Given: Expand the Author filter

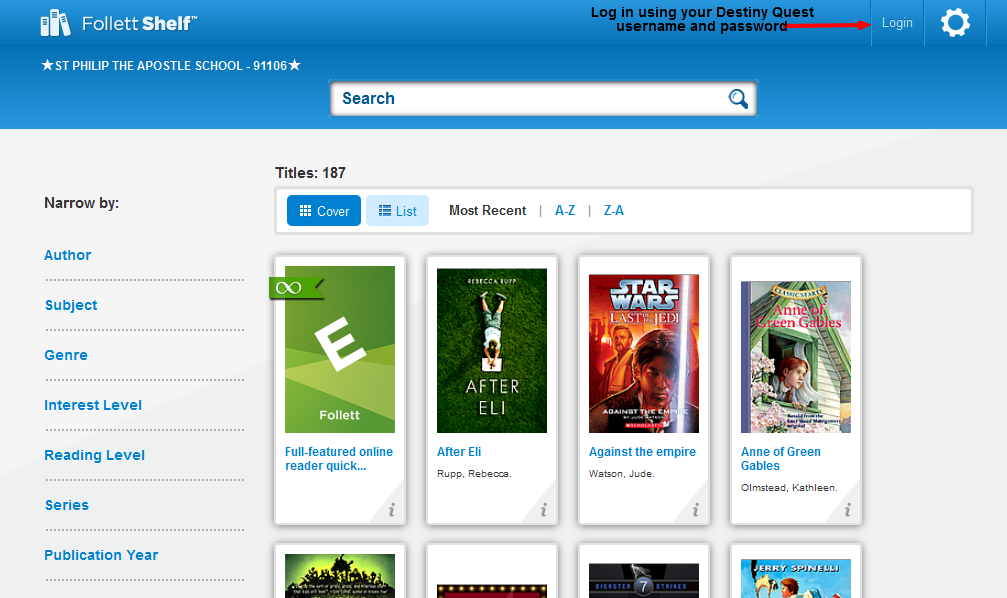Looking at the screenshot, I should [x=68, y=255].
